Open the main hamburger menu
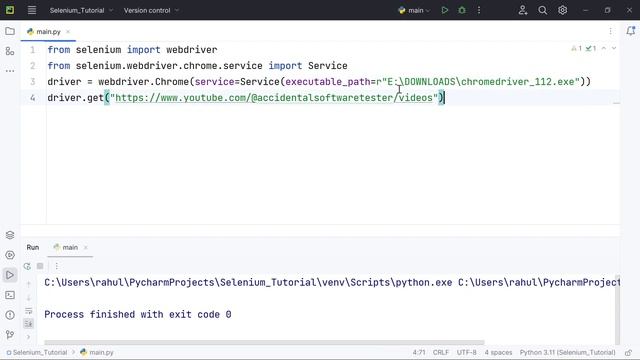 click(x=31, y=10)
